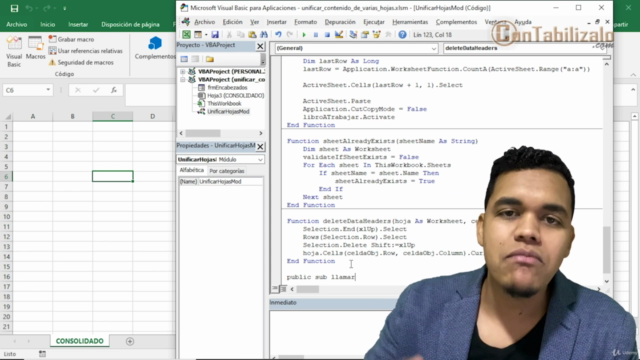Insert UserForm toolbar icon
Image resolution: width=640 pixels, height=360 pixels.
pyautogui.click(x=198, y=35)
